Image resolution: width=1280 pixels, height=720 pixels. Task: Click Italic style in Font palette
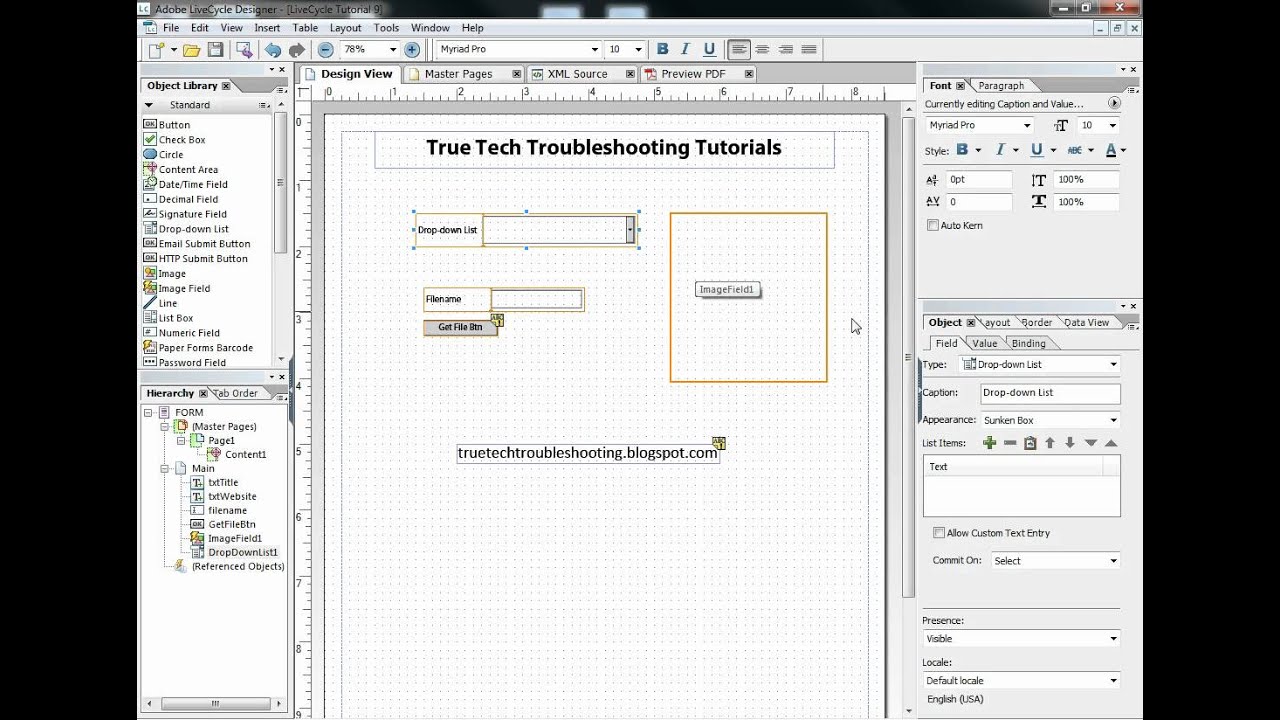[999, 150]
